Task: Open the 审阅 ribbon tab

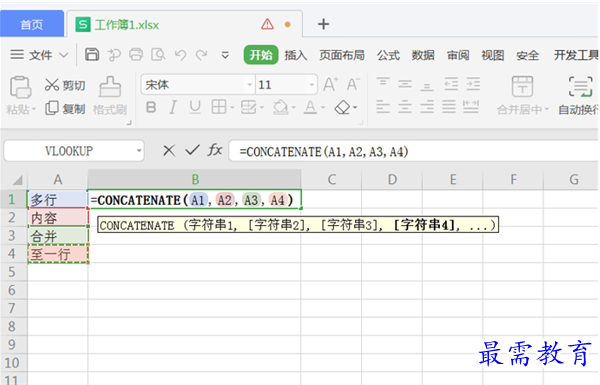Action: pos(458,55)
